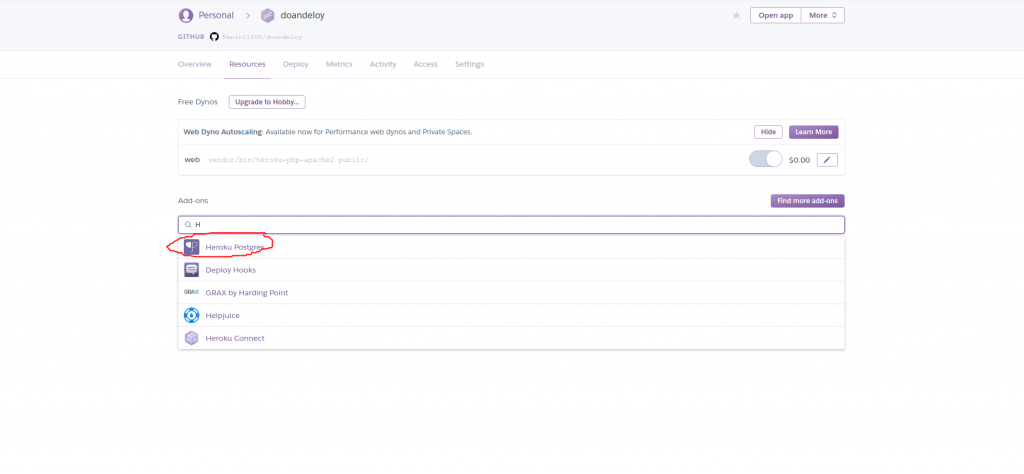The width and height of the screenshot is (1024, 474).
Task: Click the pencil edit icon for web dyno
Action: click(827, 159)
